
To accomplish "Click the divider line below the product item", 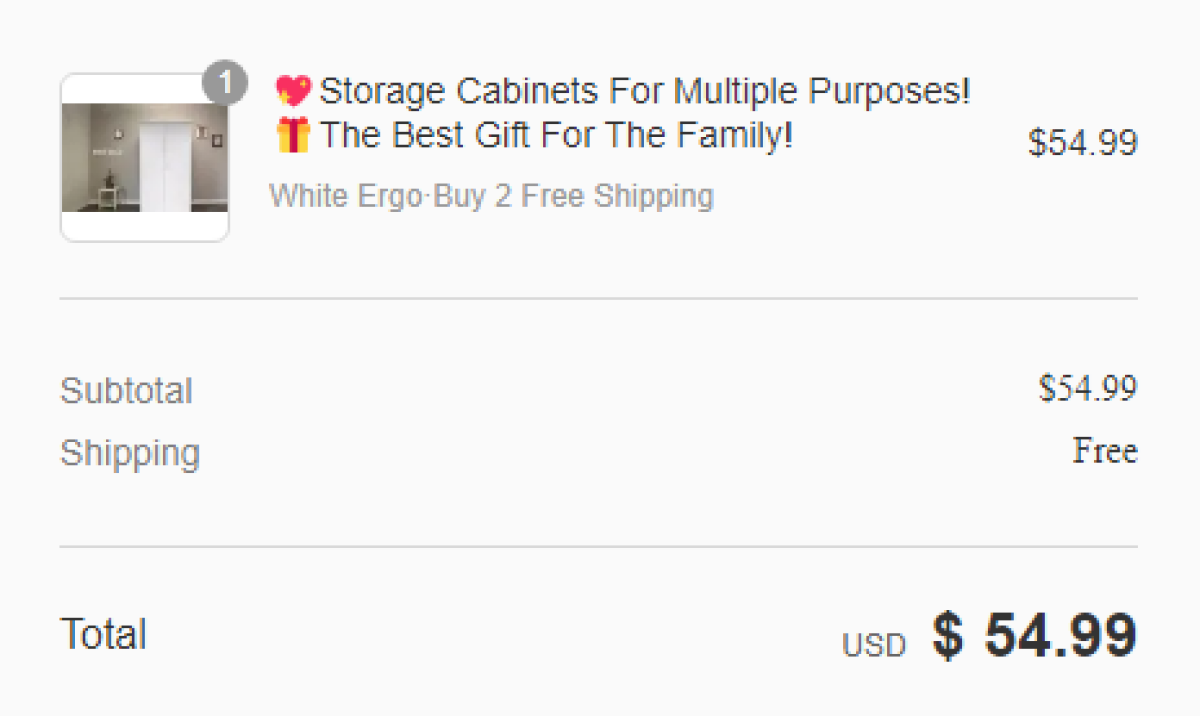I will click(x=598, y=298).
